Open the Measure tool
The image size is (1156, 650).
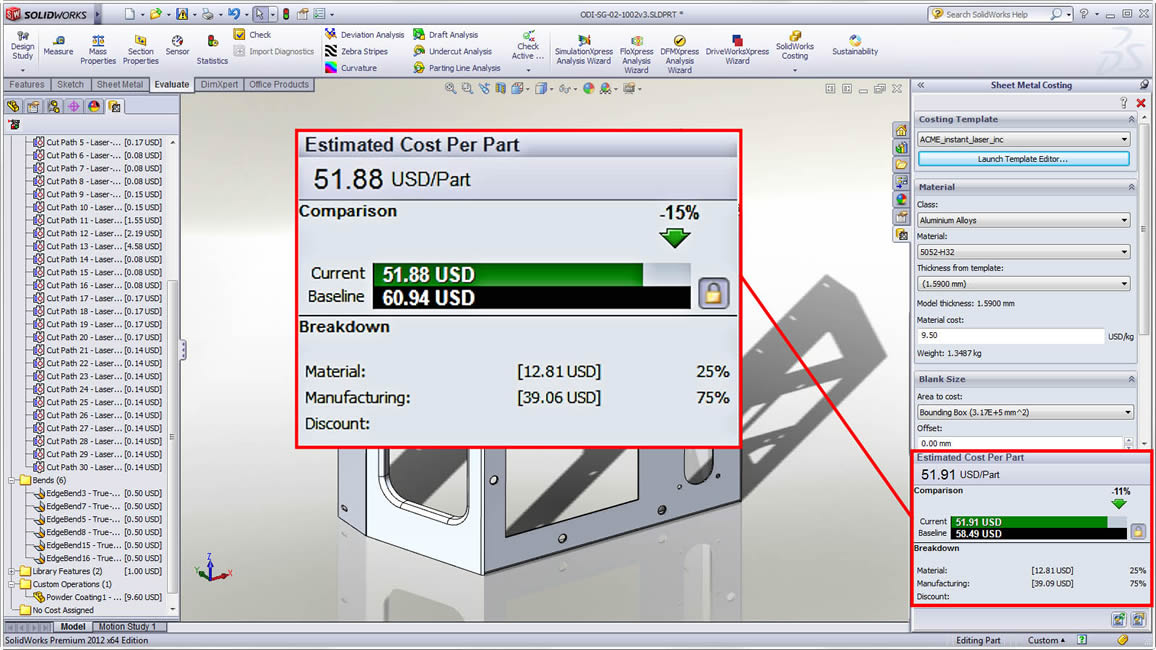58,45
